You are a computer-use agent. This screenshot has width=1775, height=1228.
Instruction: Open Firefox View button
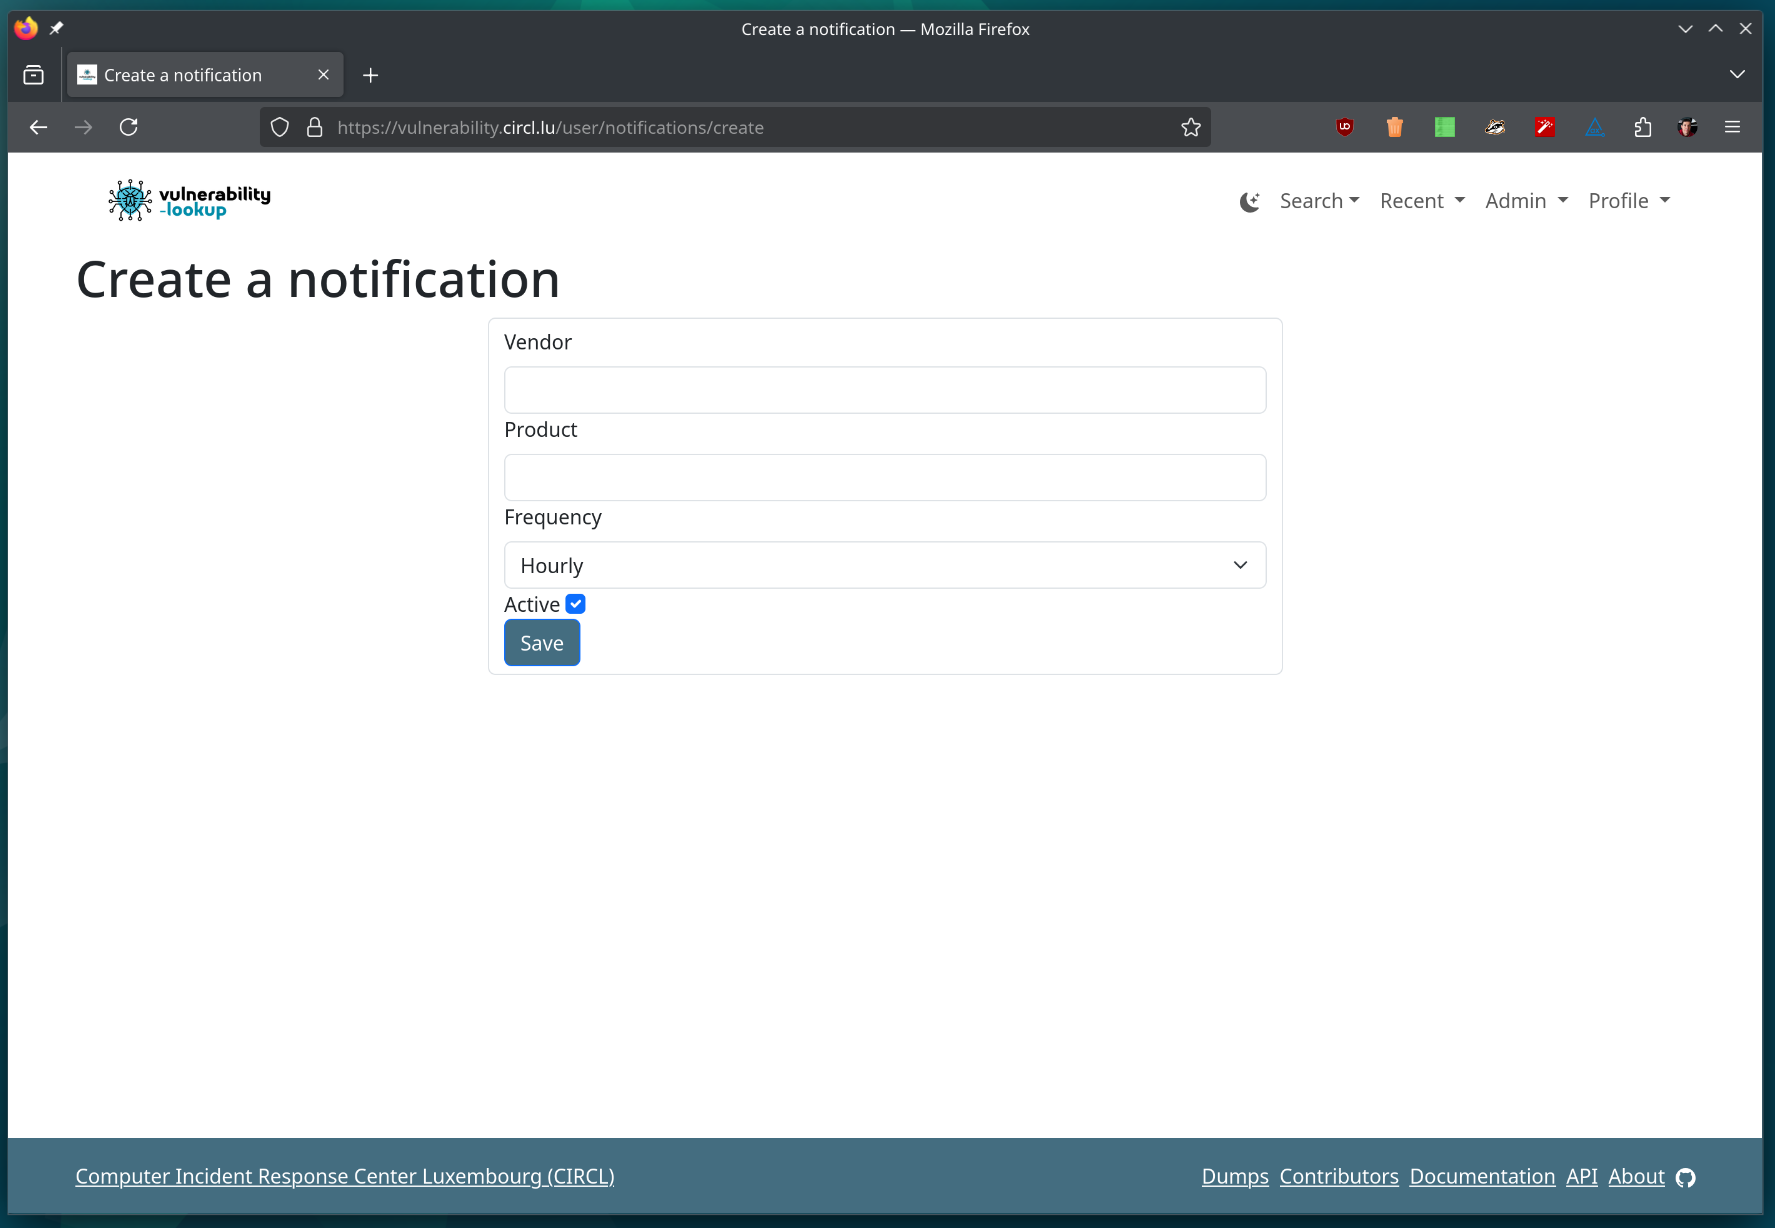(33, 75)
